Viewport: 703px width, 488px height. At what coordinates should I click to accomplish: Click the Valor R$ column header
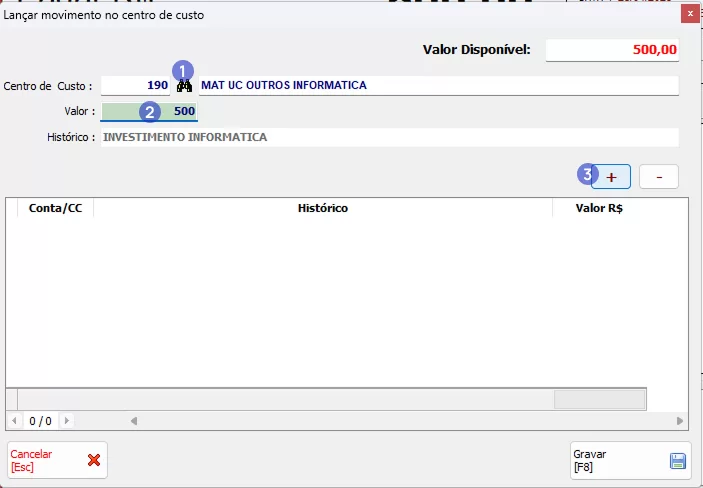pos(599,208)
